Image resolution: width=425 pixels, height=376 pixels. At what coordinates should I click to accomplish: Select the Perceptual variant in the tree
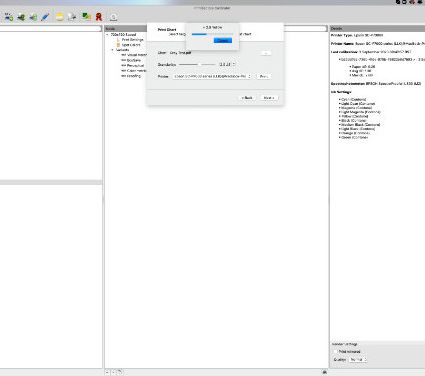pos(135,65)
